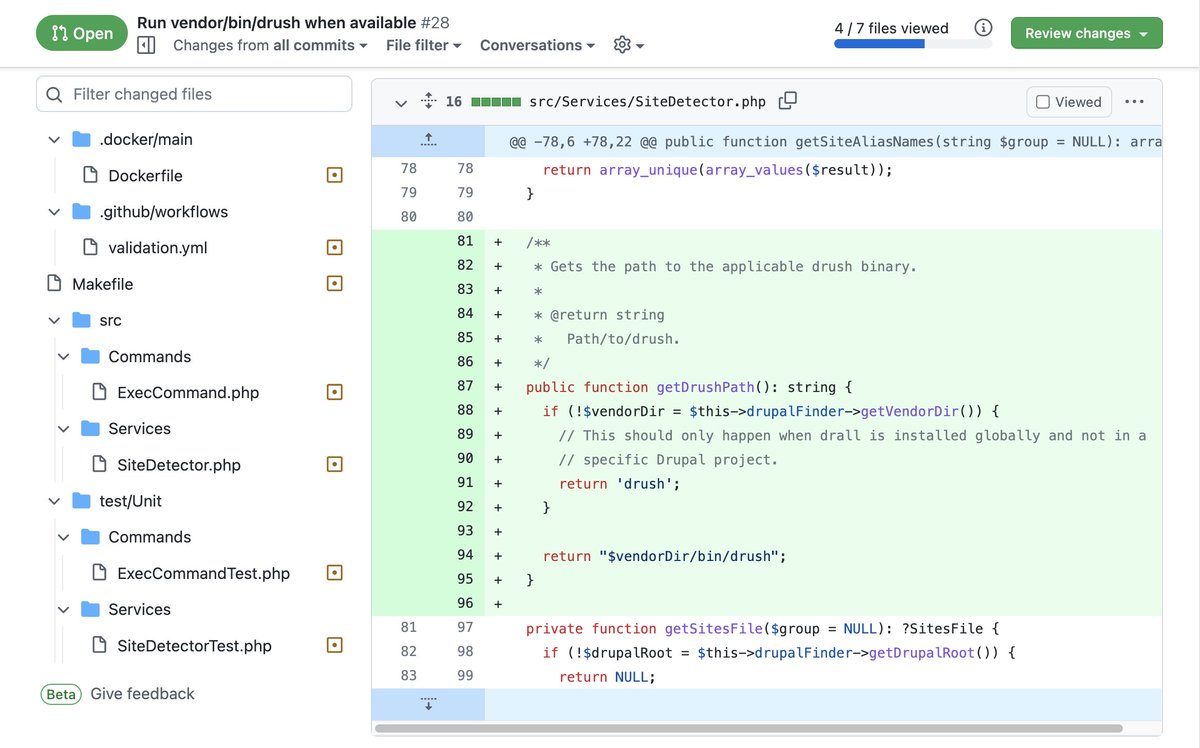Click the modified marker next to ExecCommand.php

tap(335, 392)
